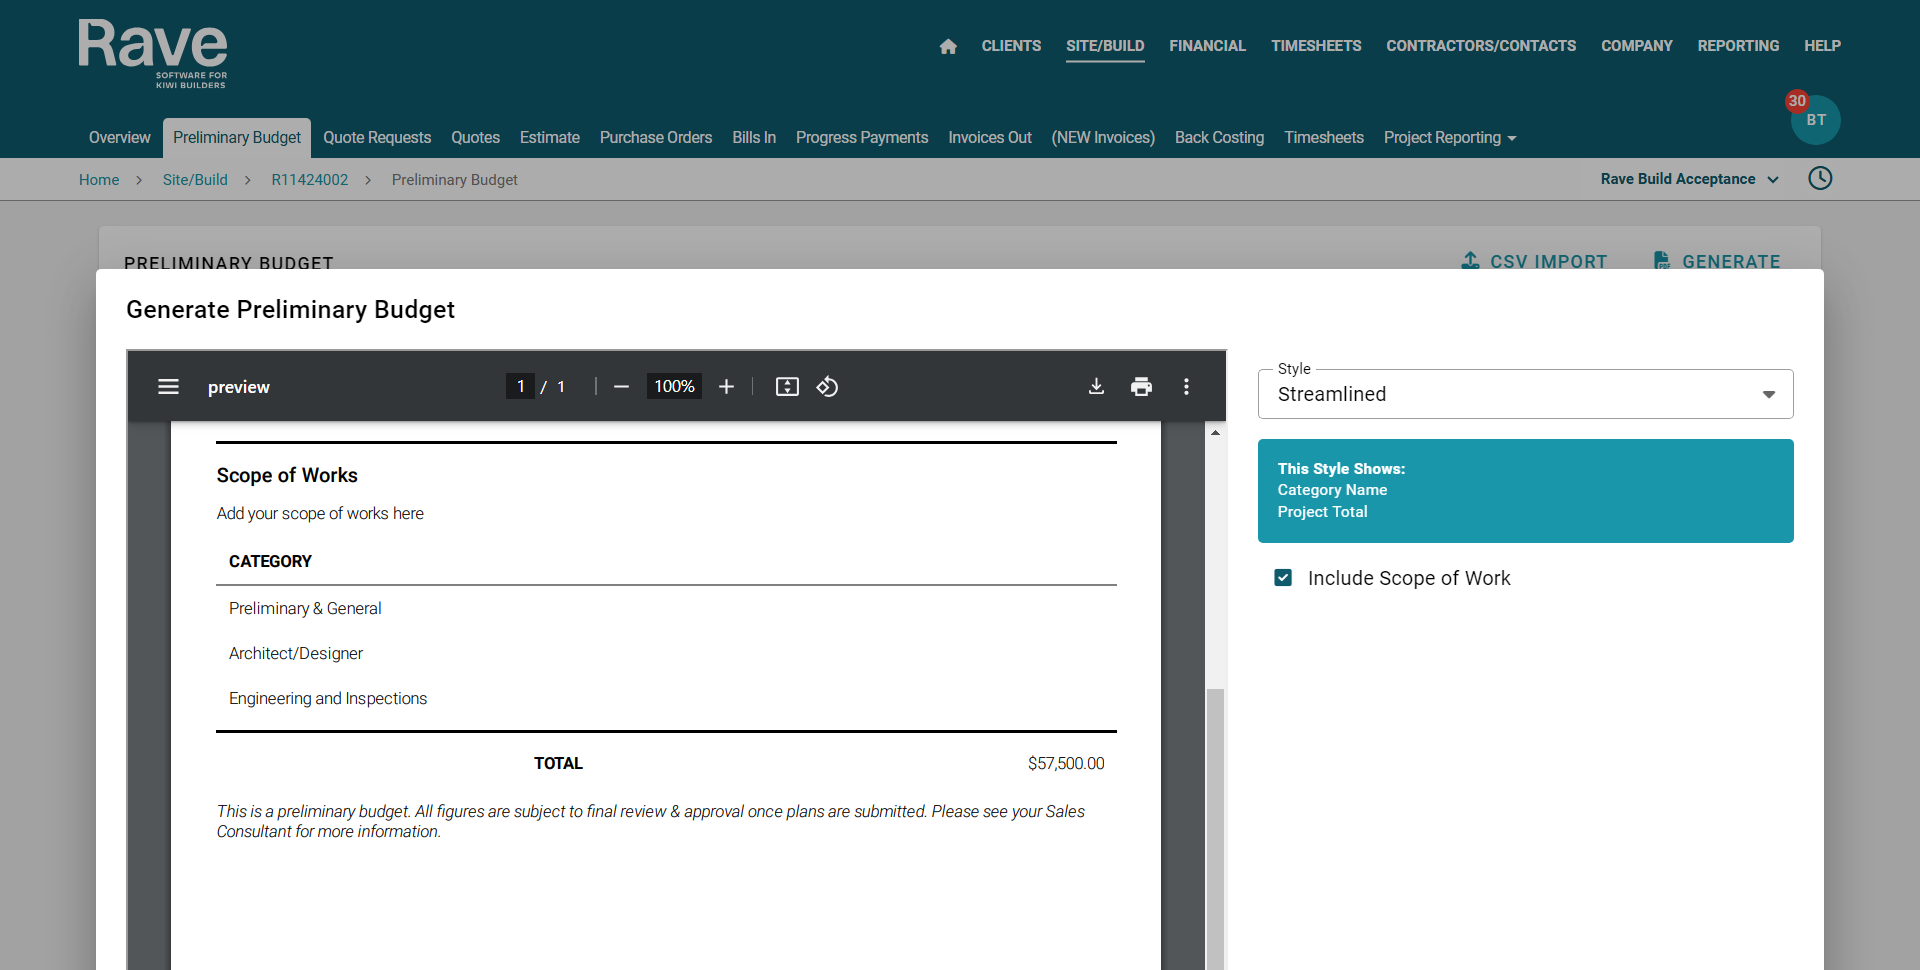Go to the home icon in top navigation
The width and height of the screenshot is (1920, 970).
948,46
